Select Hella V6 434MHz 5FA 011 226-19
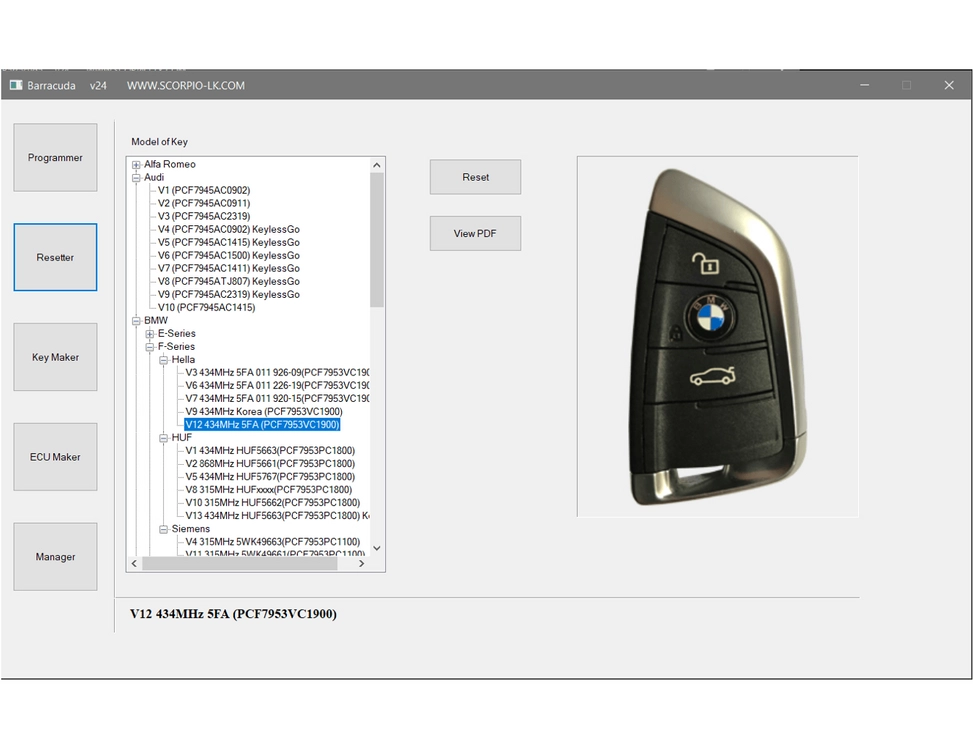Screen dimensions: 973x750 [277, 385]
